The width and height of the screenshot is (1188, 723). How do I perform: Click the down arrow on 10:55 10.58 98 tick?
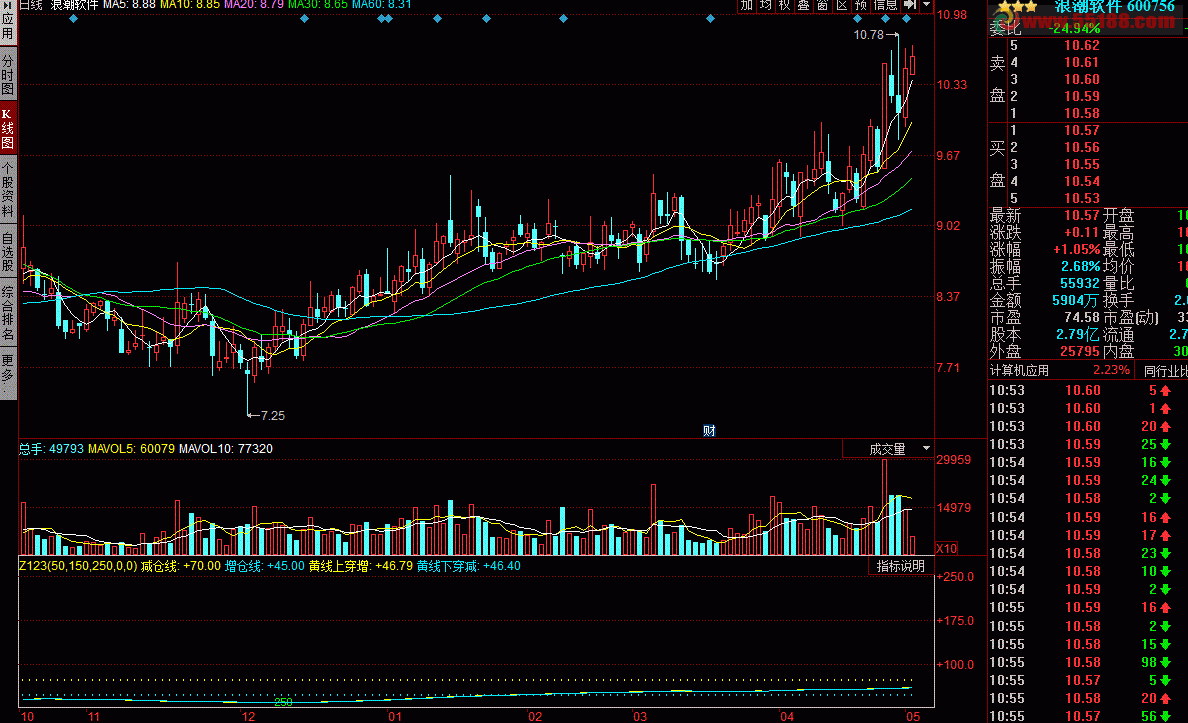click(x=1165, y=662)
